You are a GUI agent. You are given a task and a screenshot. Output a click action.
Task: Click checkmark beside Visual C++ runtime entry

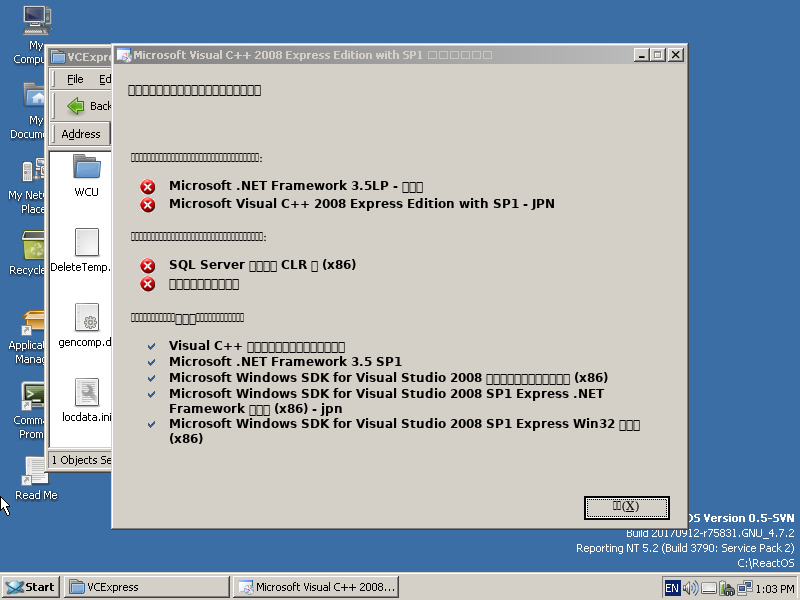(x=152, y=346)
